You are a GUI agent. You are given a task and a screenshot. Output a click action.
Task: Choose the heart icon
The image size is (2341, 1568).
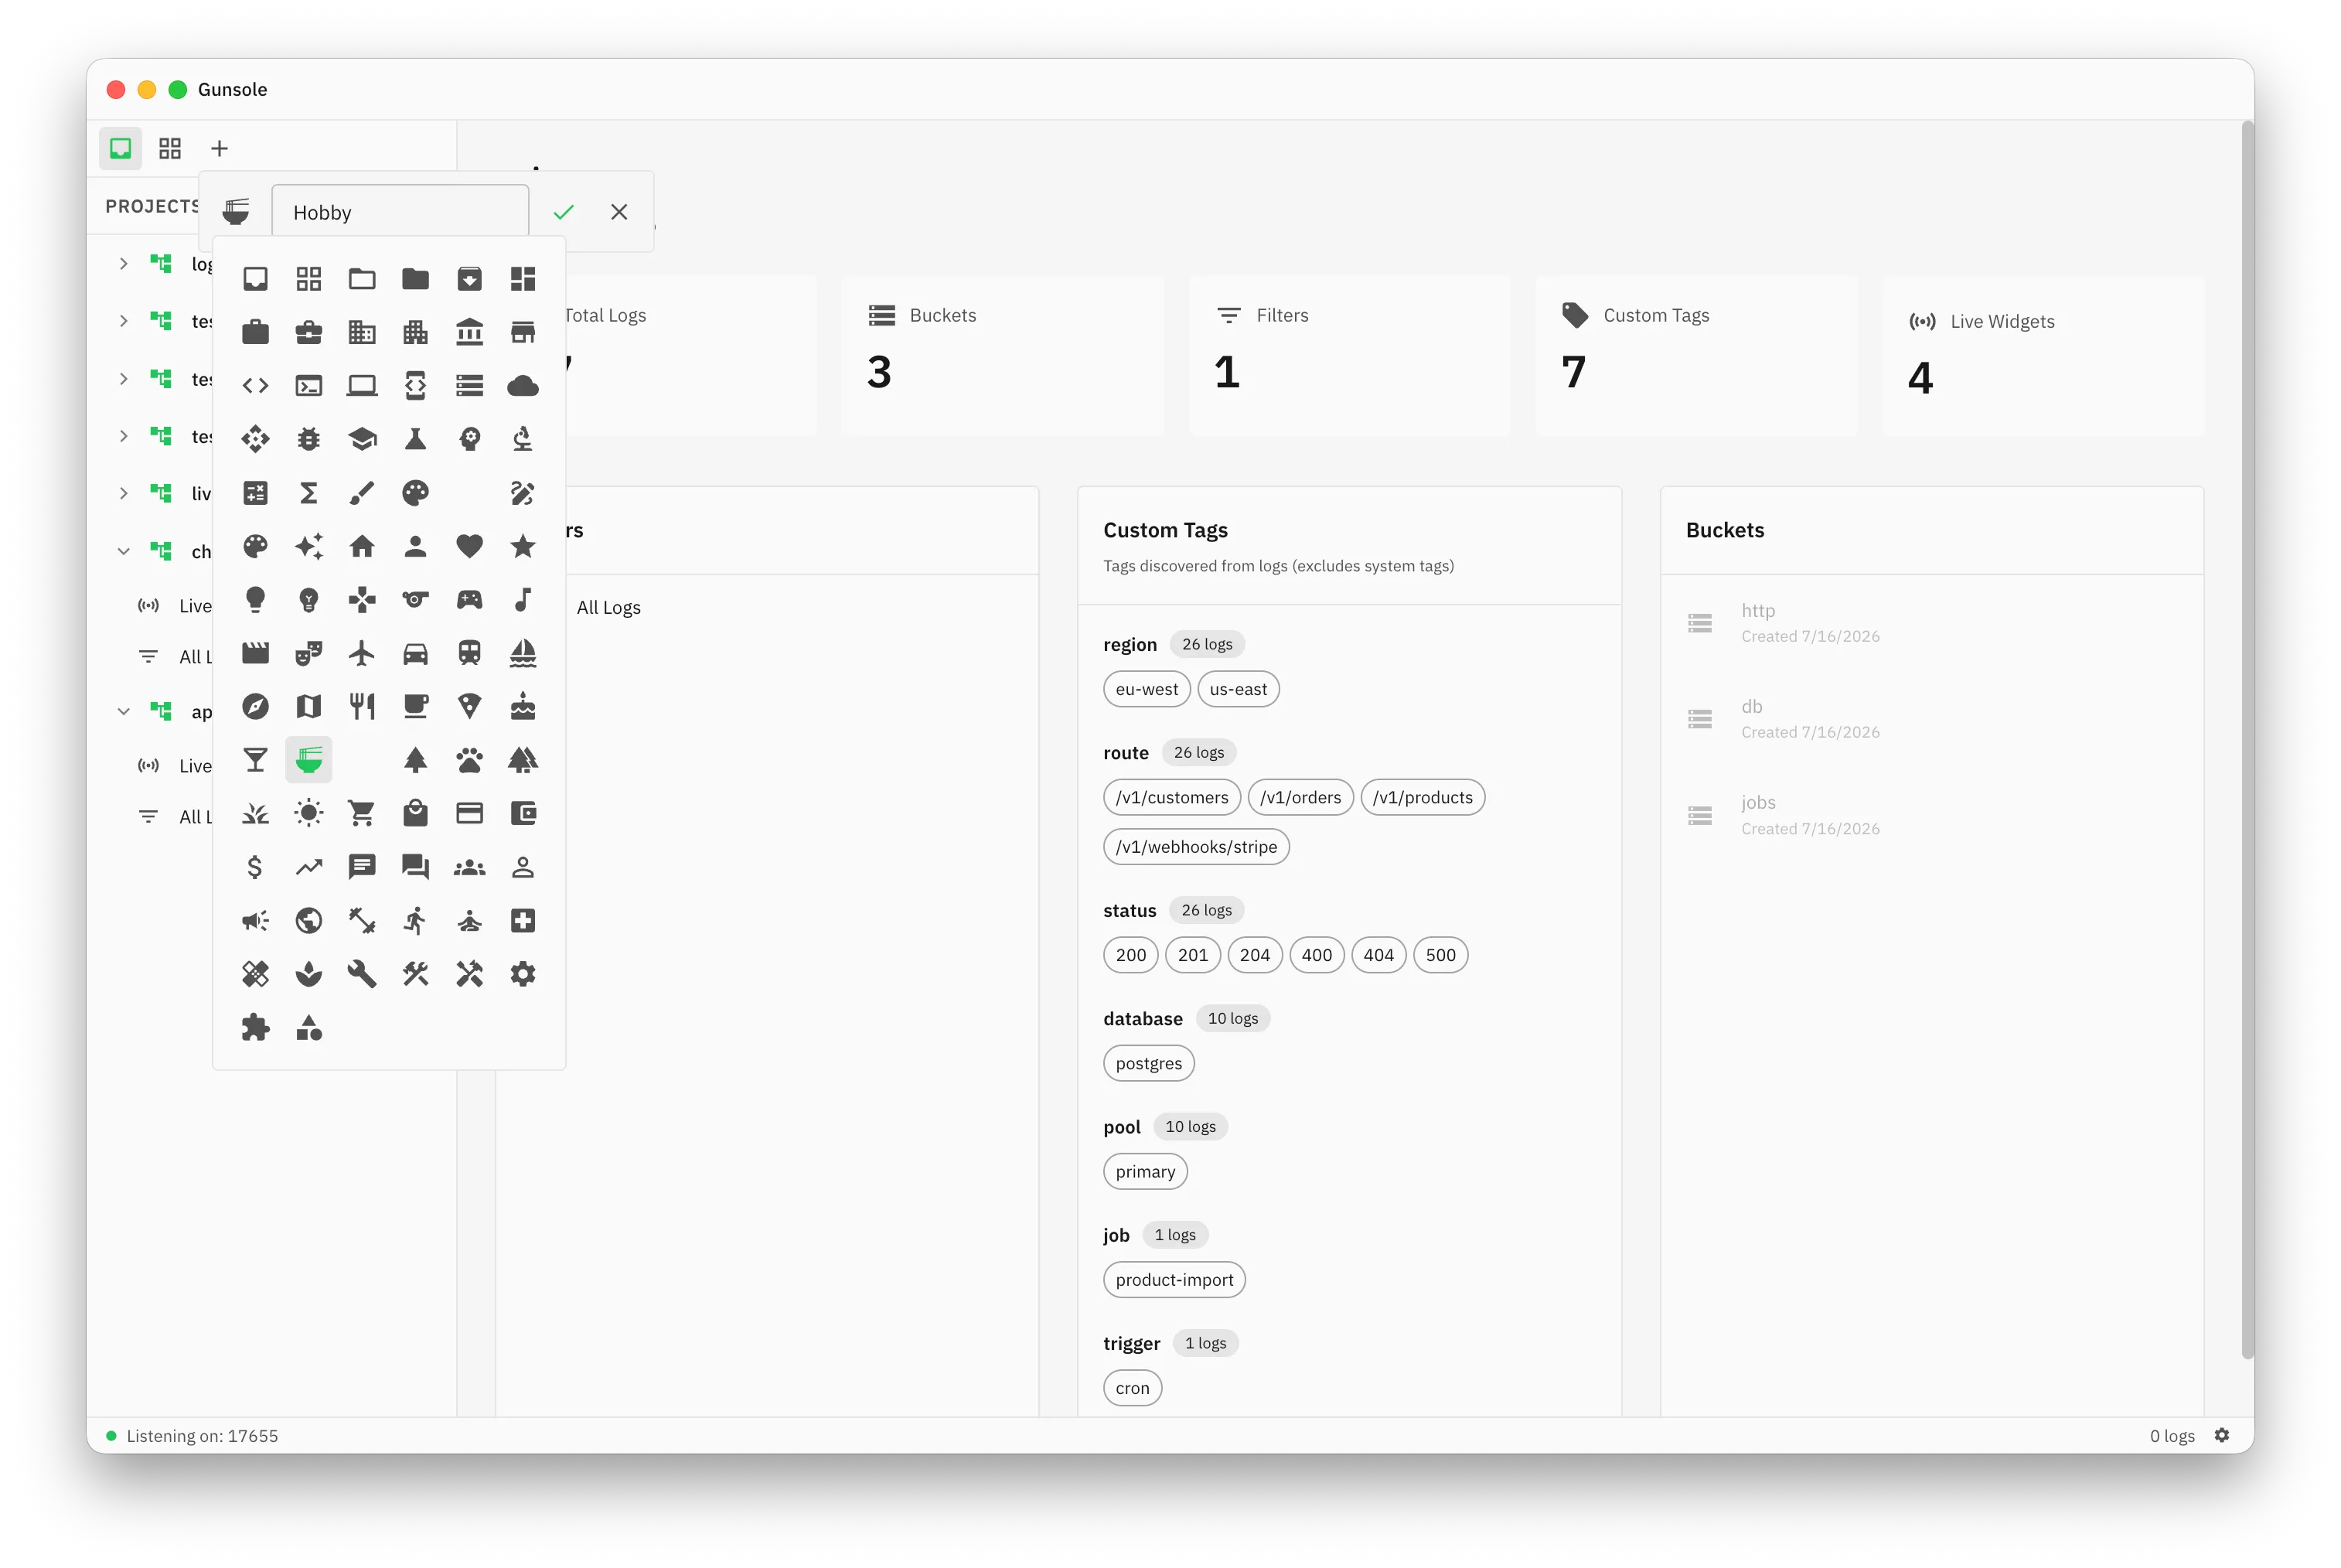[469, 546]
